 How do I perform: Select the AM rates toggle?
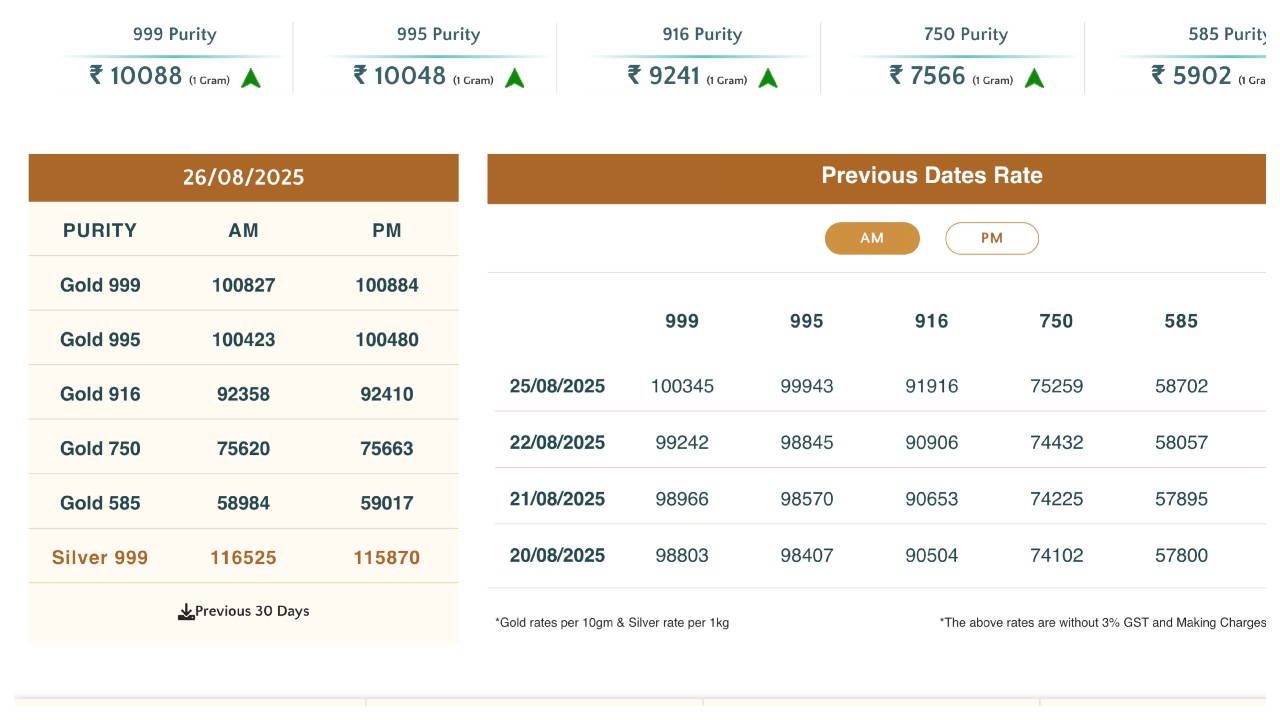click(872, 238)
